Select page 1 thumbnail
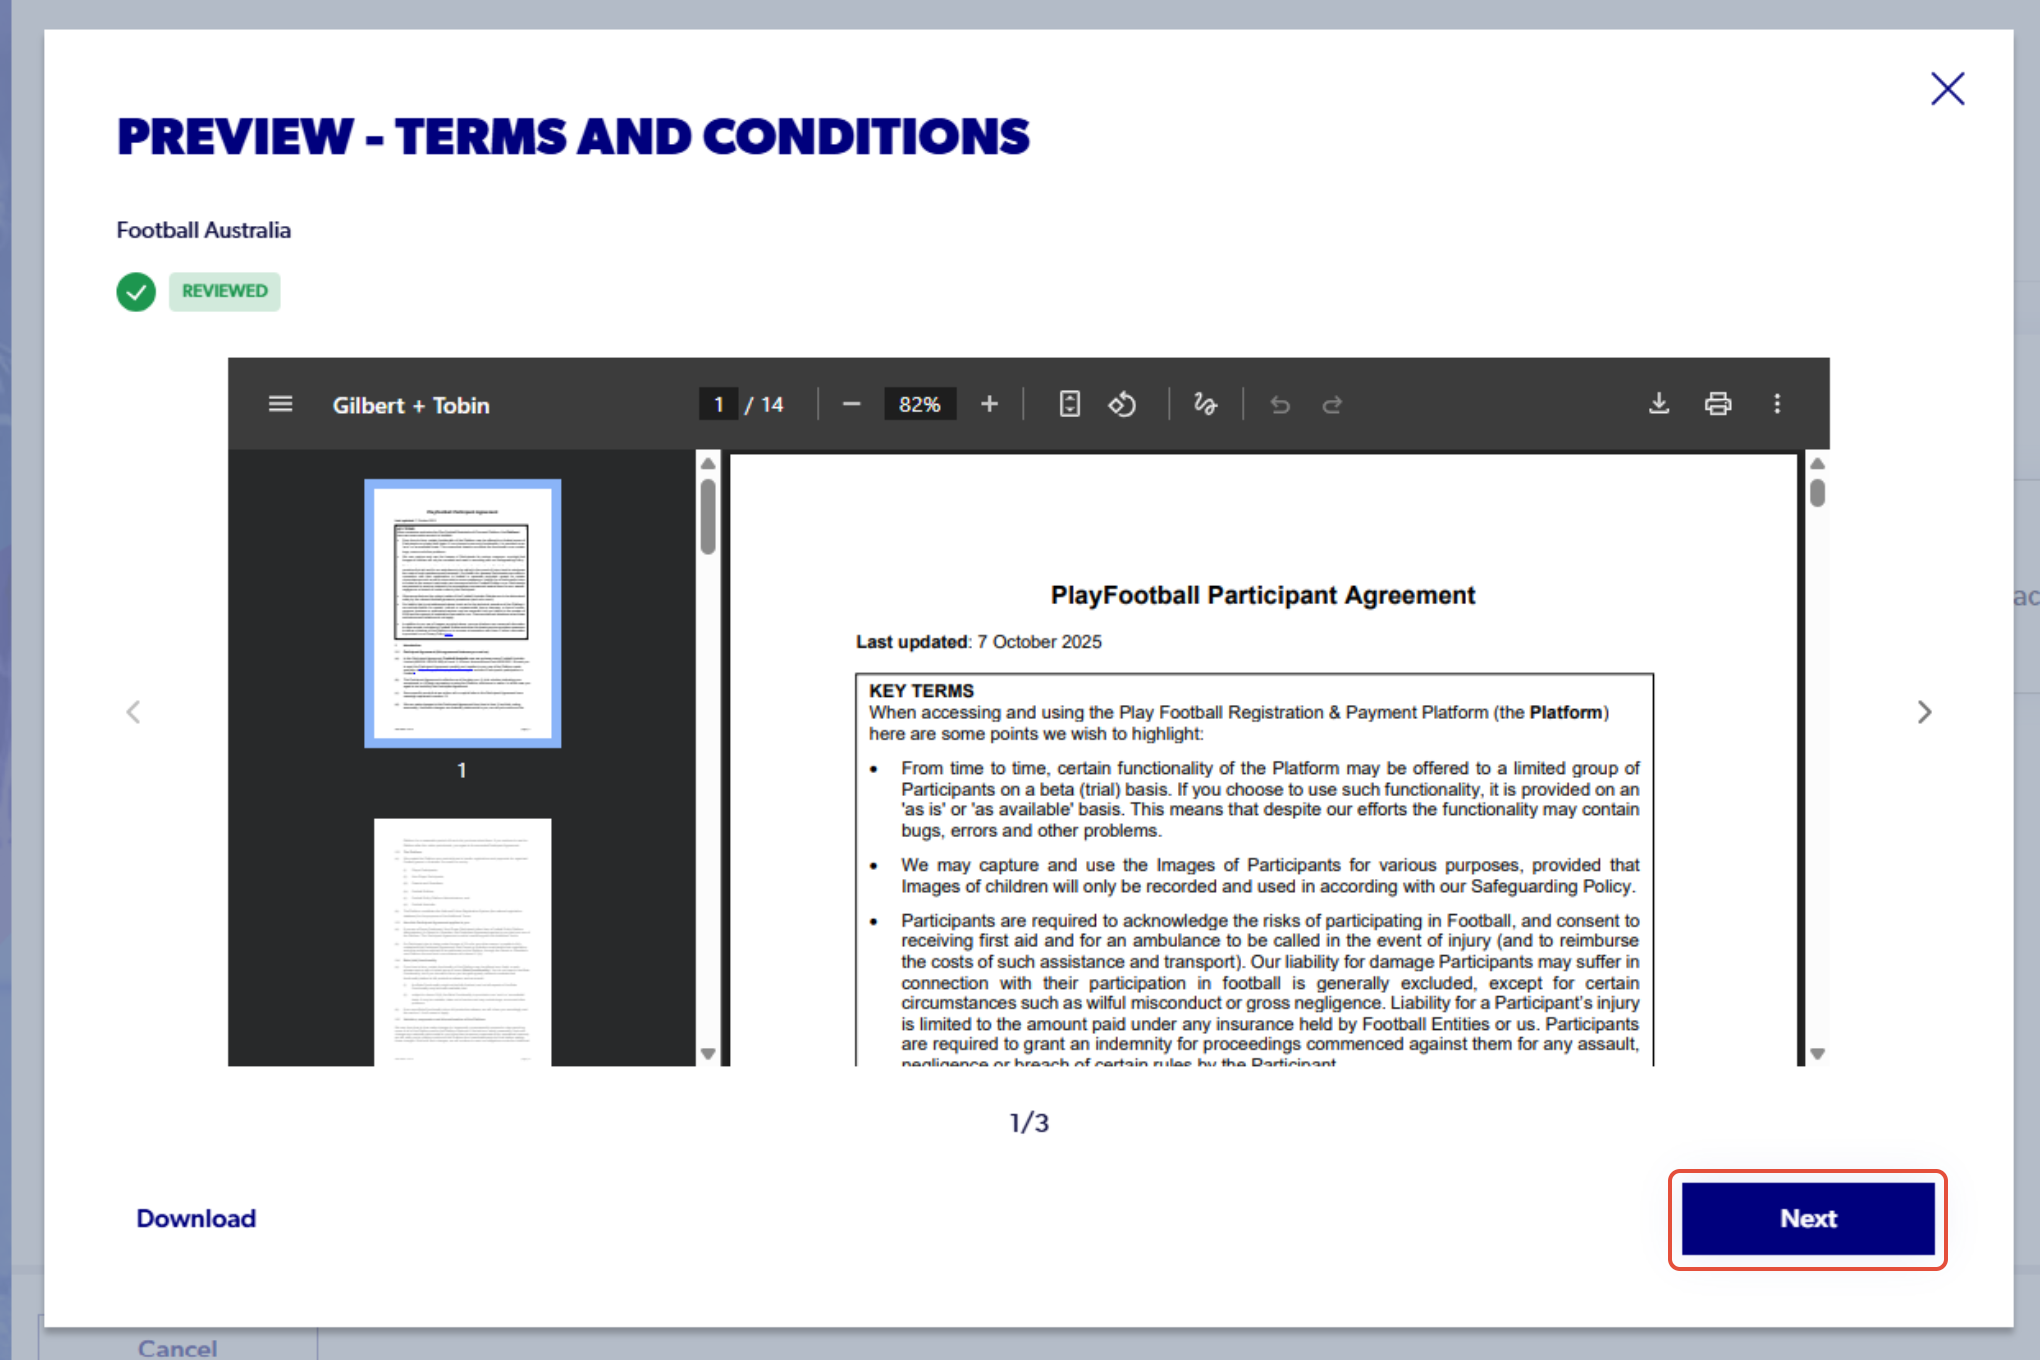This screenshot has height=1360, width=2040. (x=463, y=613)
